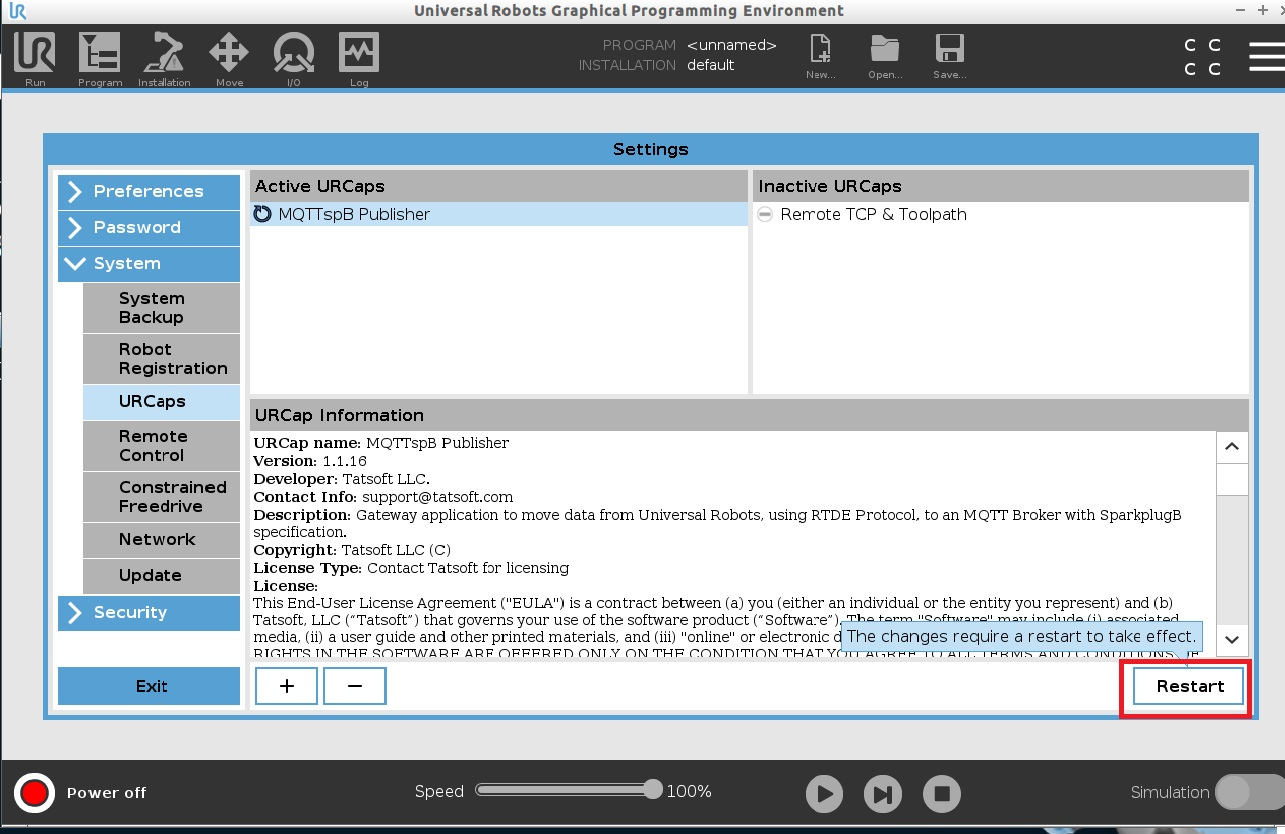Open the hamburger menu in header
1285x834 pixels.
tap(1267, 56)
